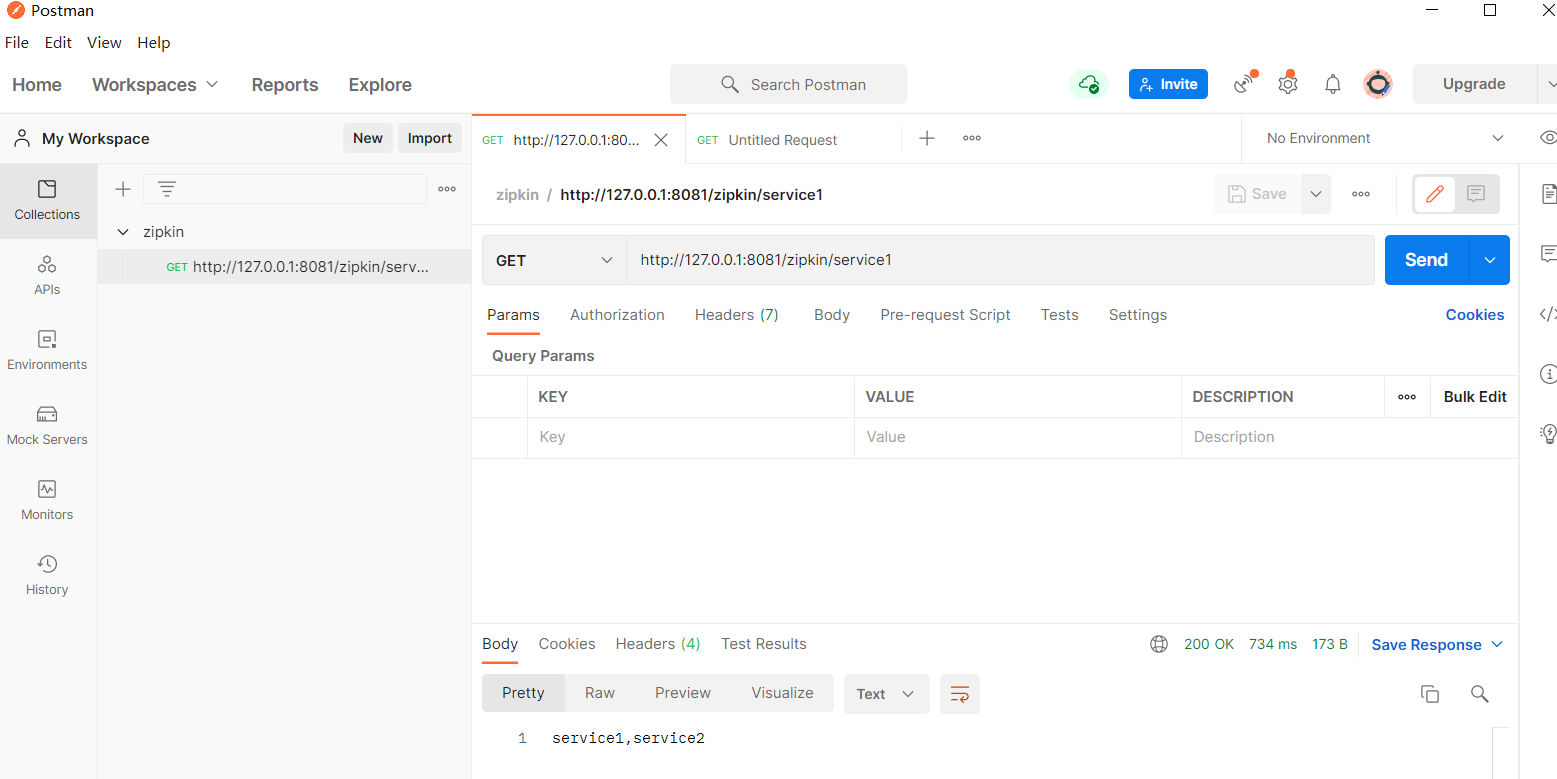Image resolution: width=1557 pixels, height=779 pixels.
Task: Click the cloud sync status icon
Action: (x=1089, y=84)
